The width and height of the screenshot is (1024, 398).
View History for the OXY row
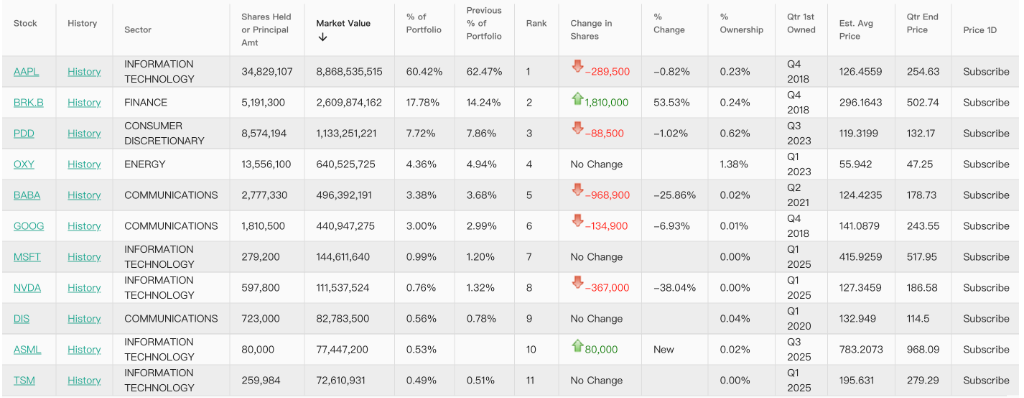click(84, 164)
